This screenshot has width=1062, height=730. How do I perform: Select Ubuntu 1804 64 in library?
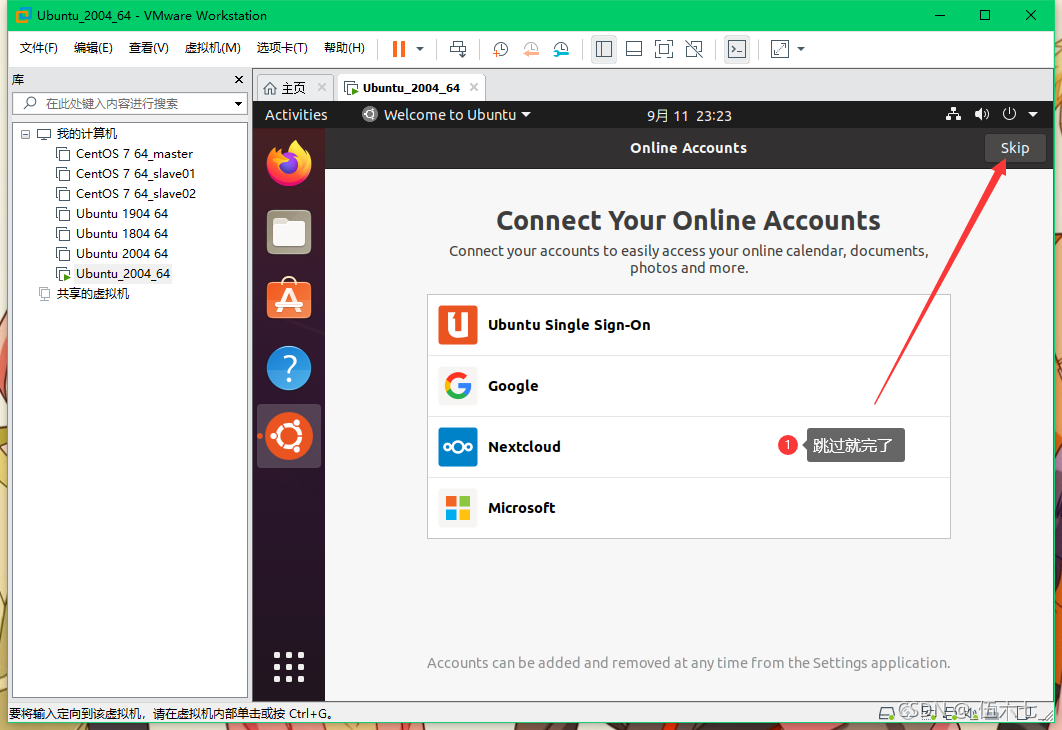click(x=122, y=234)
